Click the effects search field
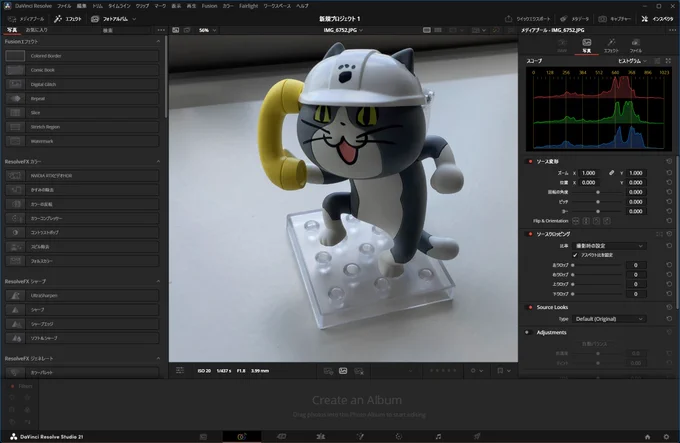The width and height of the screenshot is (680, 443). [x=126, y=30]
